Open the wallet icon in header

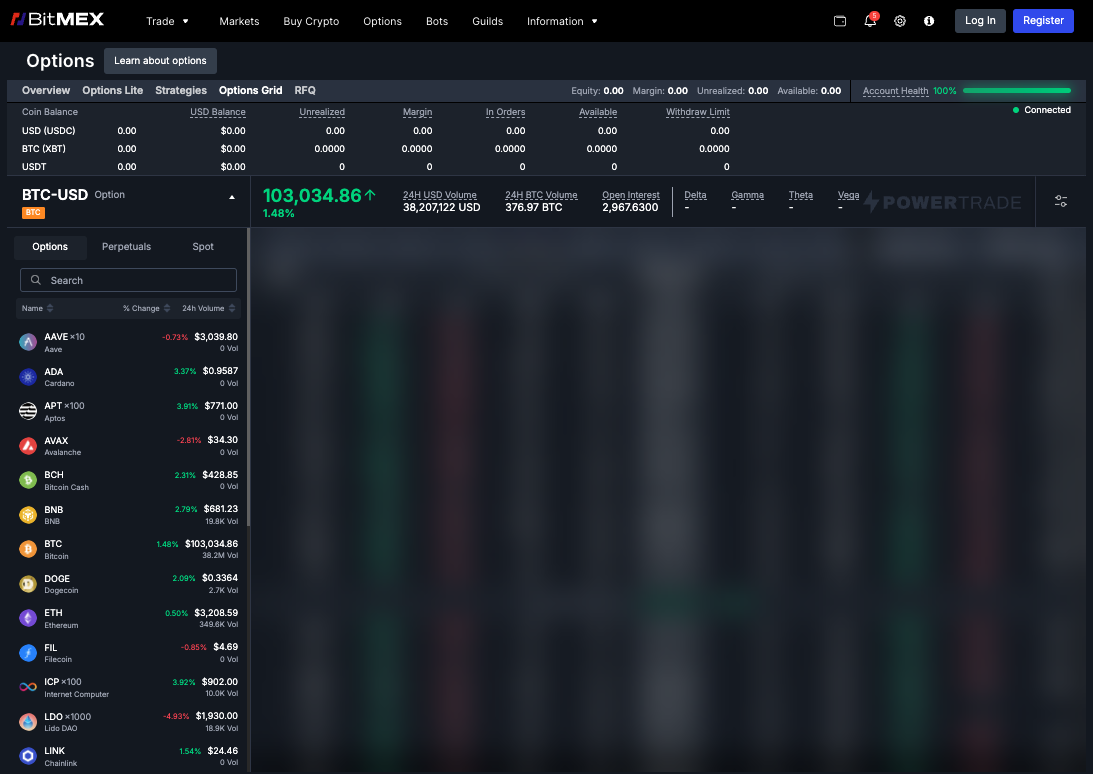840,21
